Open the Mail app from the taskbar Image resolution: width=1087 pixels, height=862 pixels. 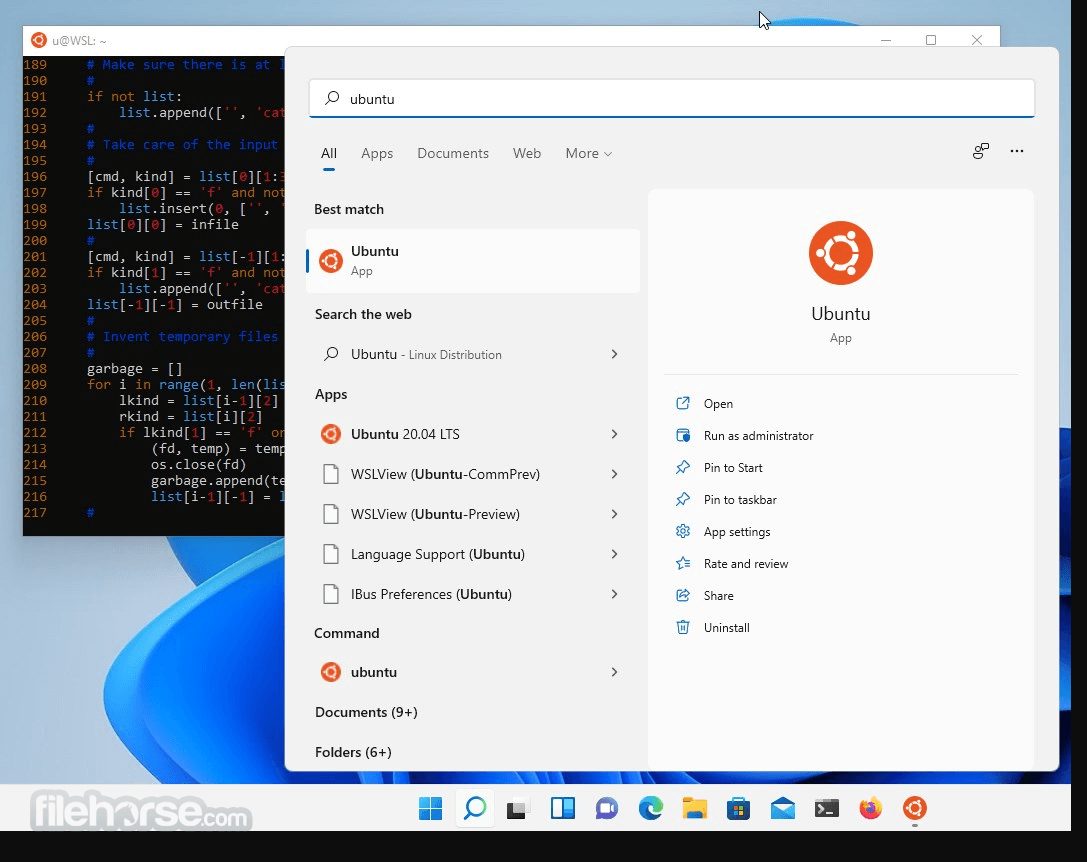click(783, 809)
